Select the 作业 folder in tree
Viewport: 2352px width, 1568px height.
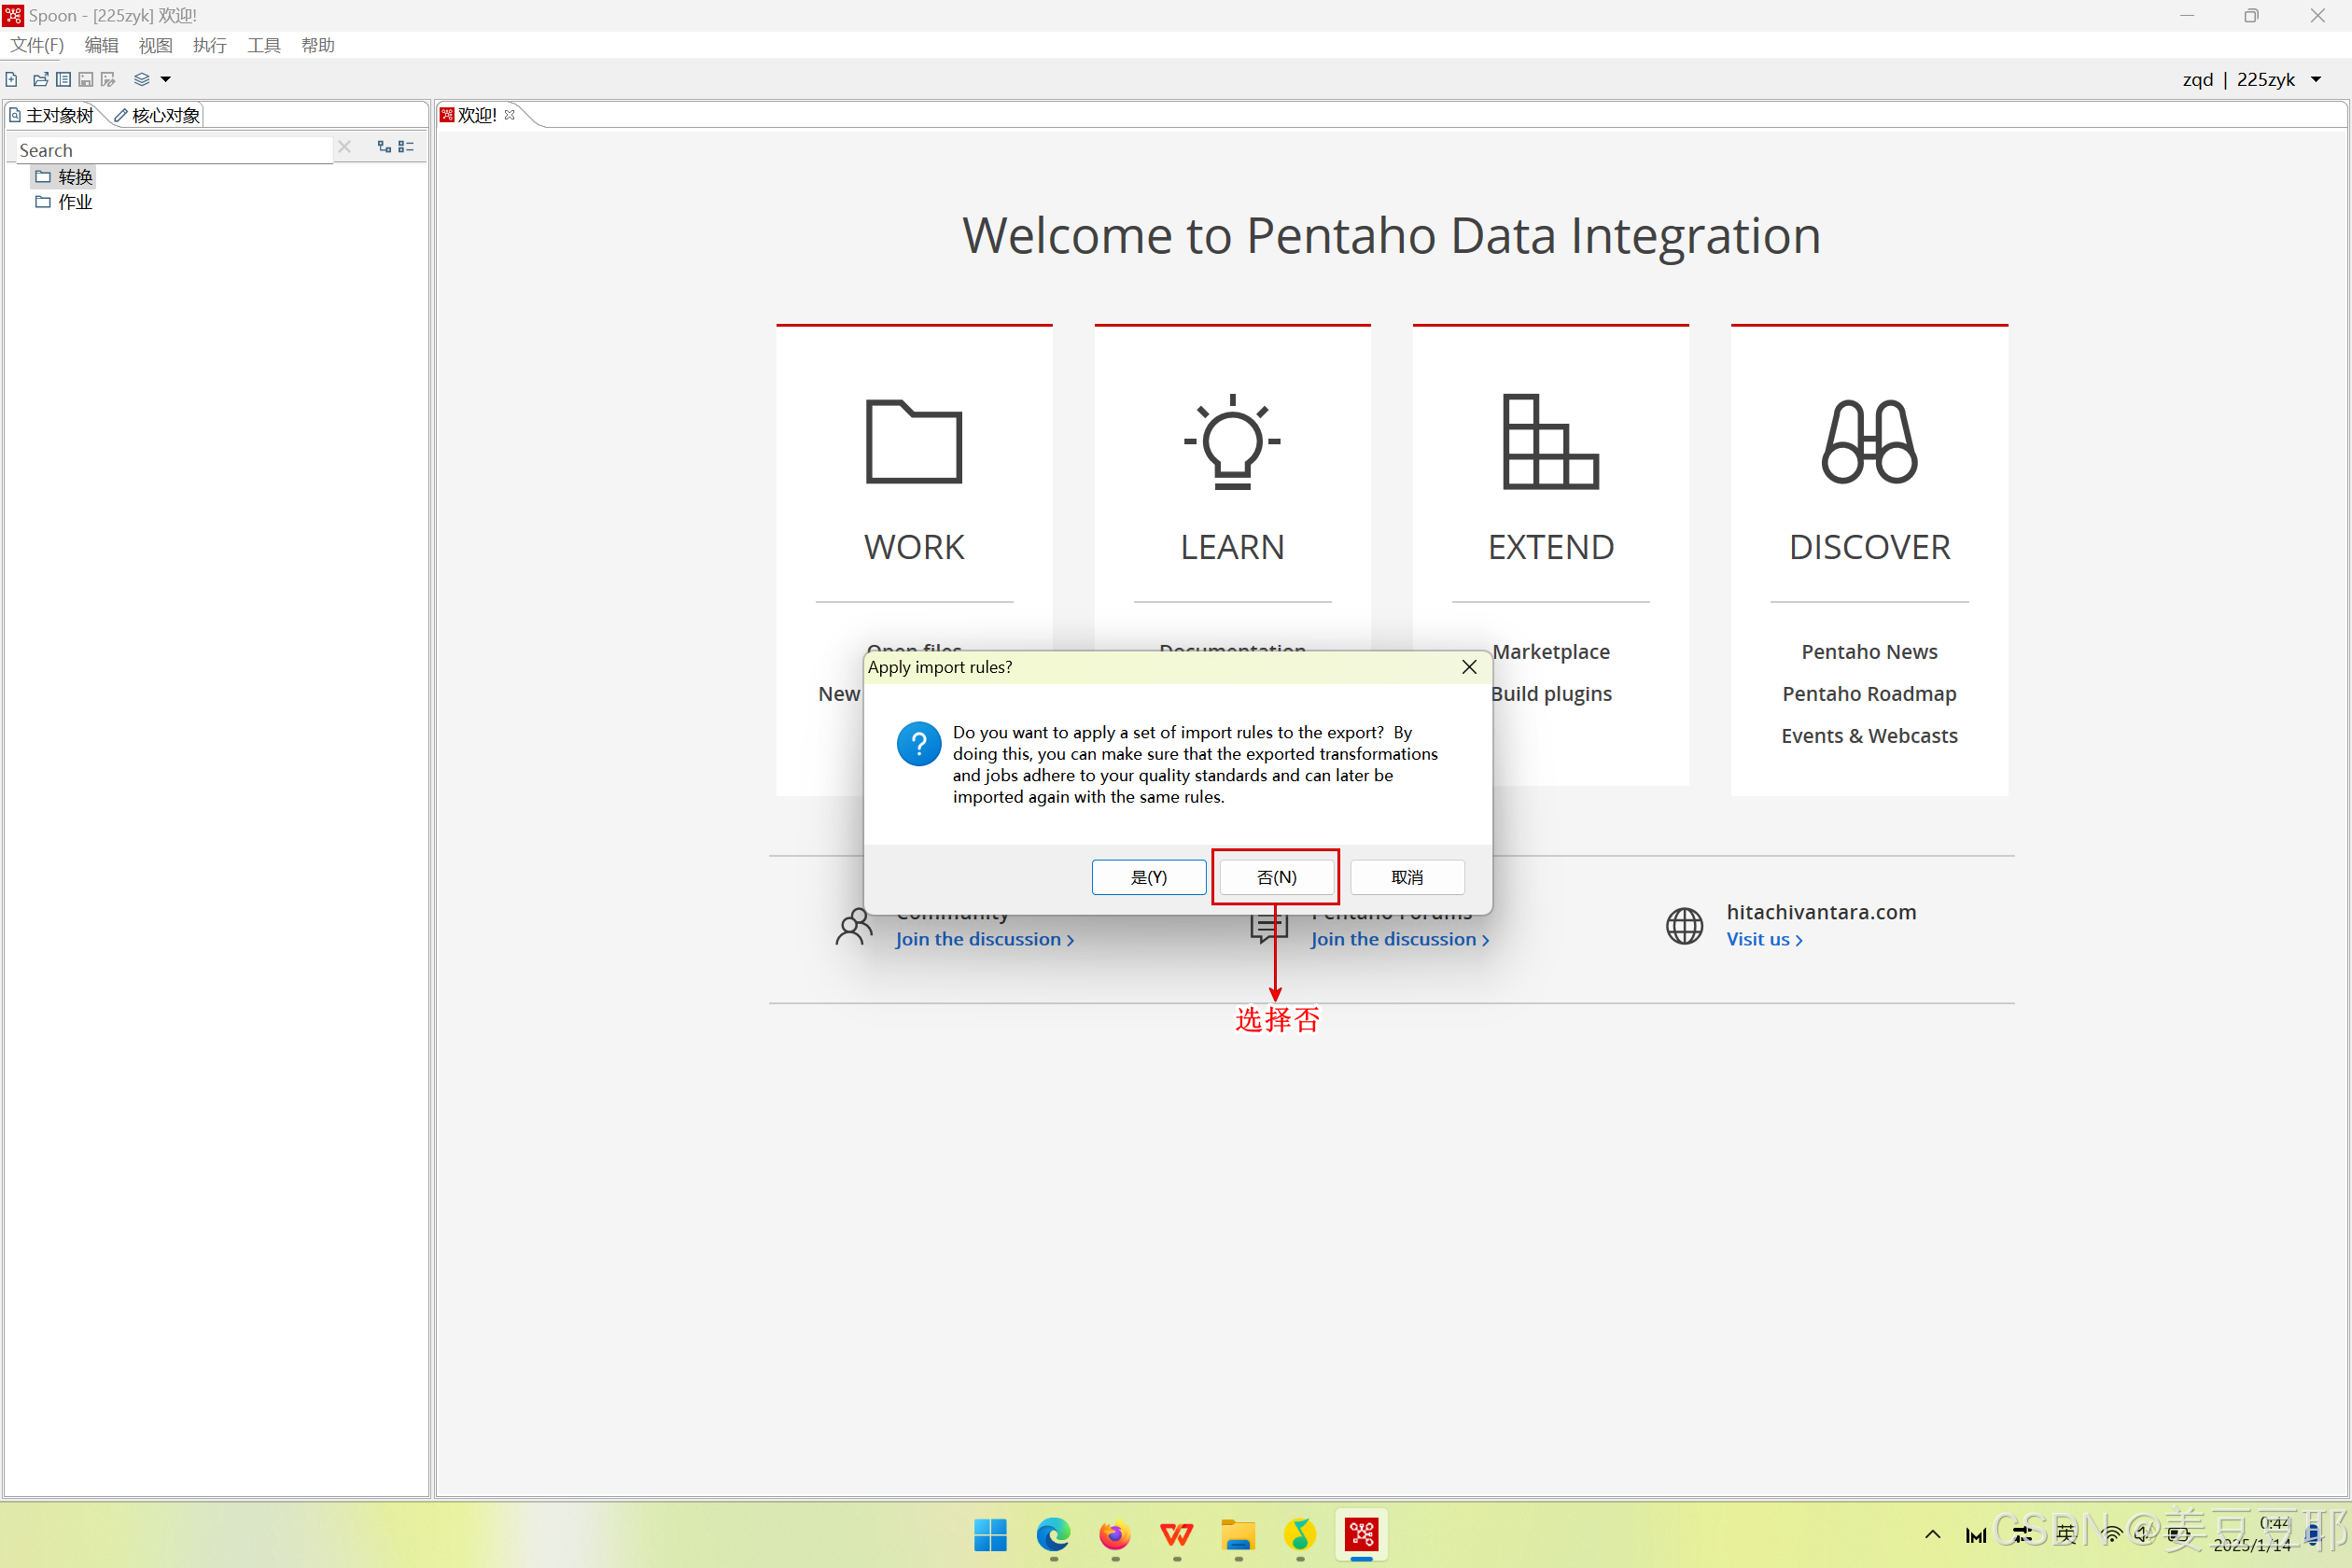(74, 202)
